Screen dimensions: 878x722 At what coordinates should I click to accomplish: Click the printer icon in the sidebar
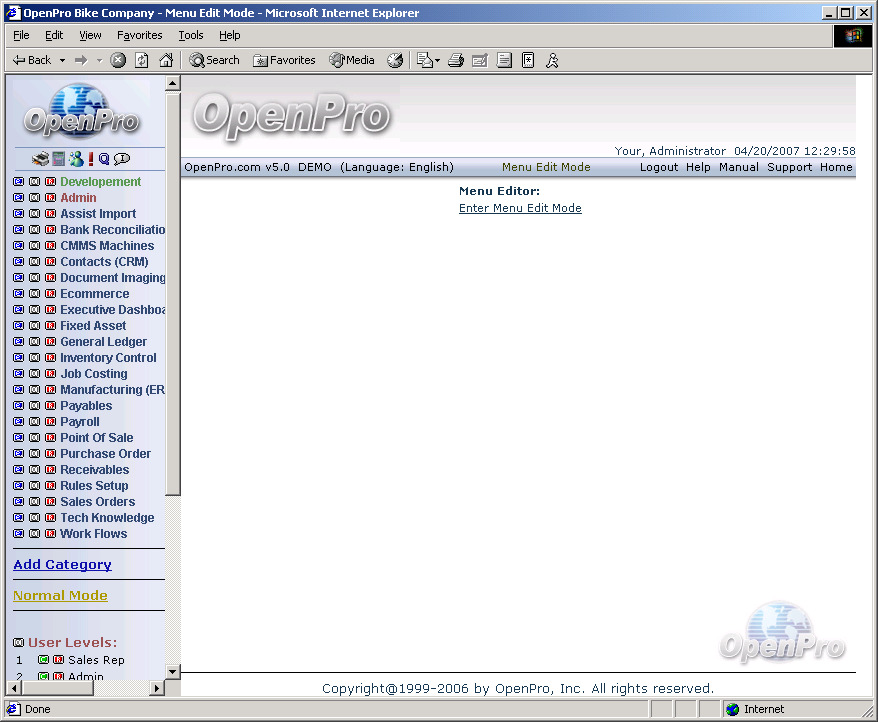(41, 159)
